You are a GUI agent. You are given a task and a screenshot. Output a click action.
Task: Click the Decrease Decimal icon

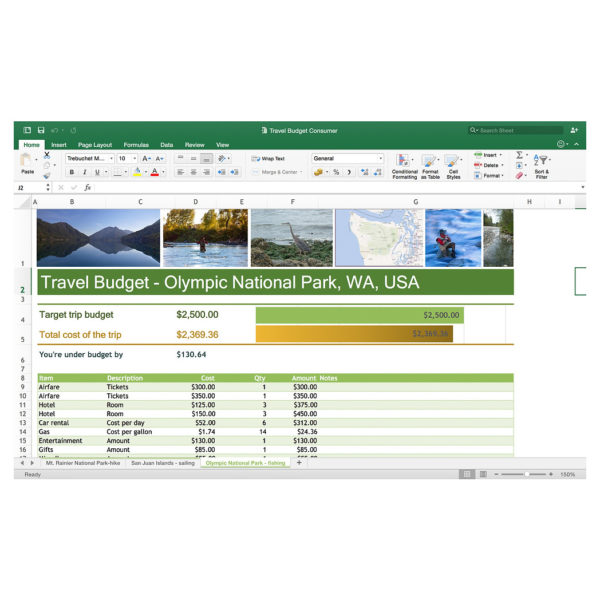(x=378, y=172)
